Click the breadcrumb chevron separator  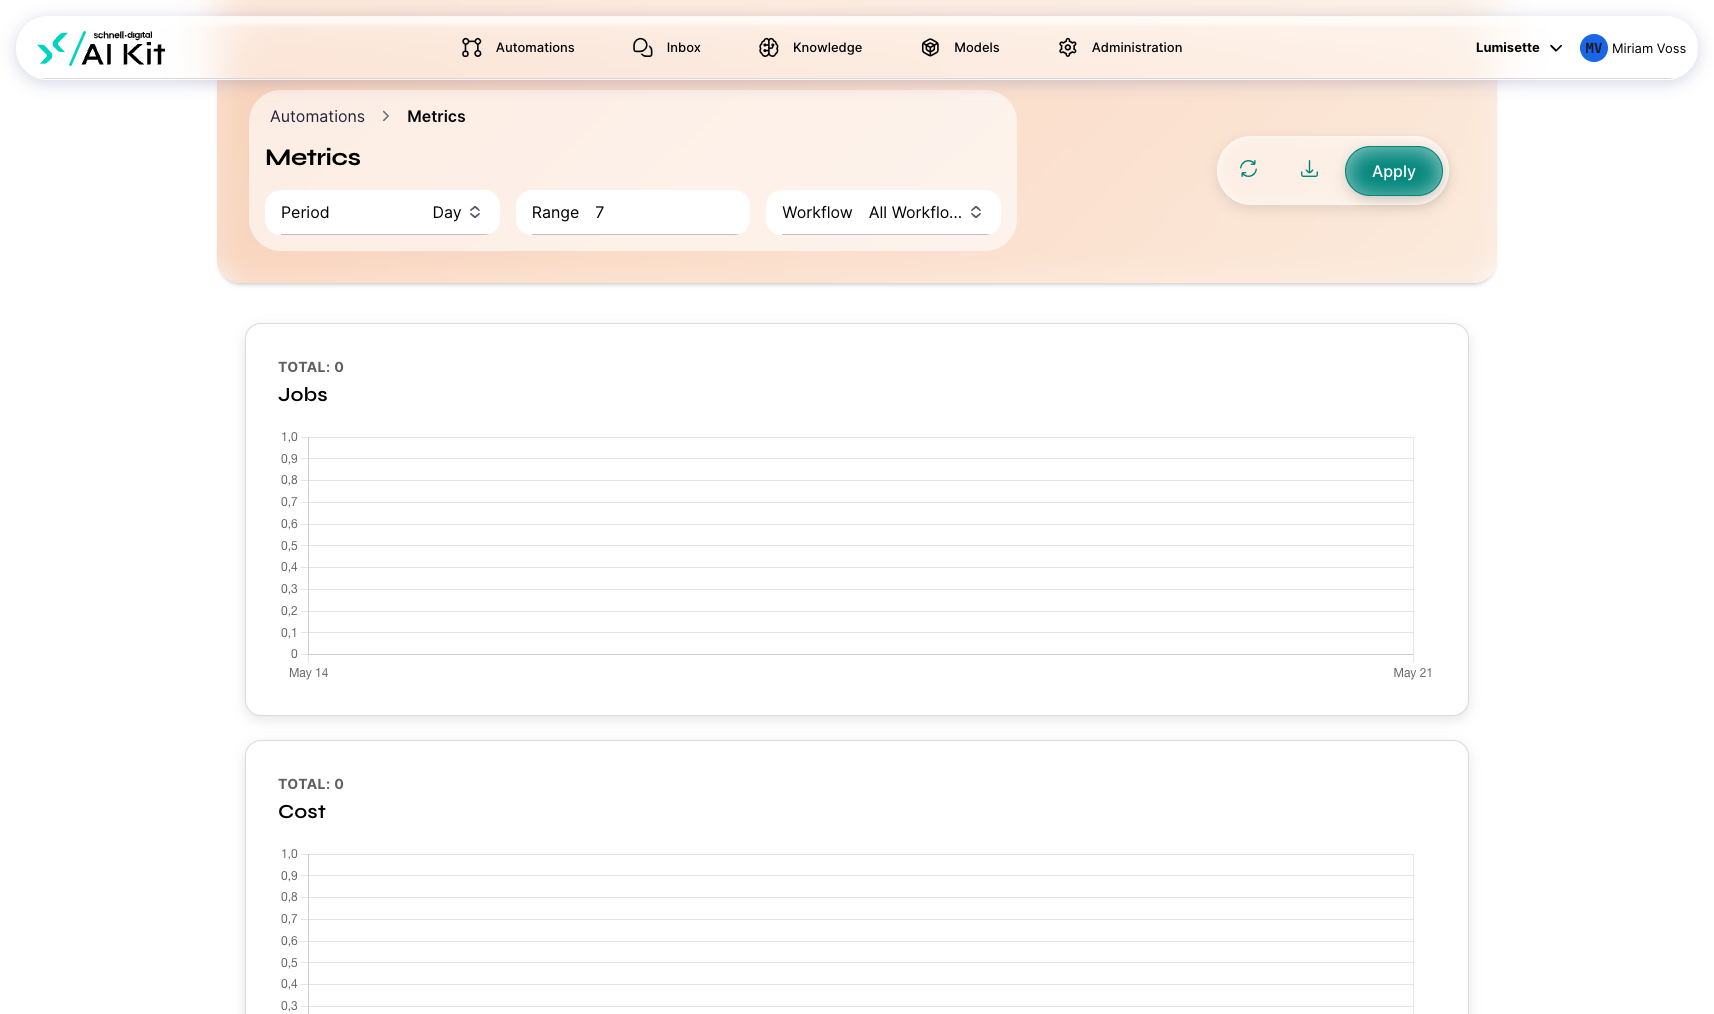386,116
